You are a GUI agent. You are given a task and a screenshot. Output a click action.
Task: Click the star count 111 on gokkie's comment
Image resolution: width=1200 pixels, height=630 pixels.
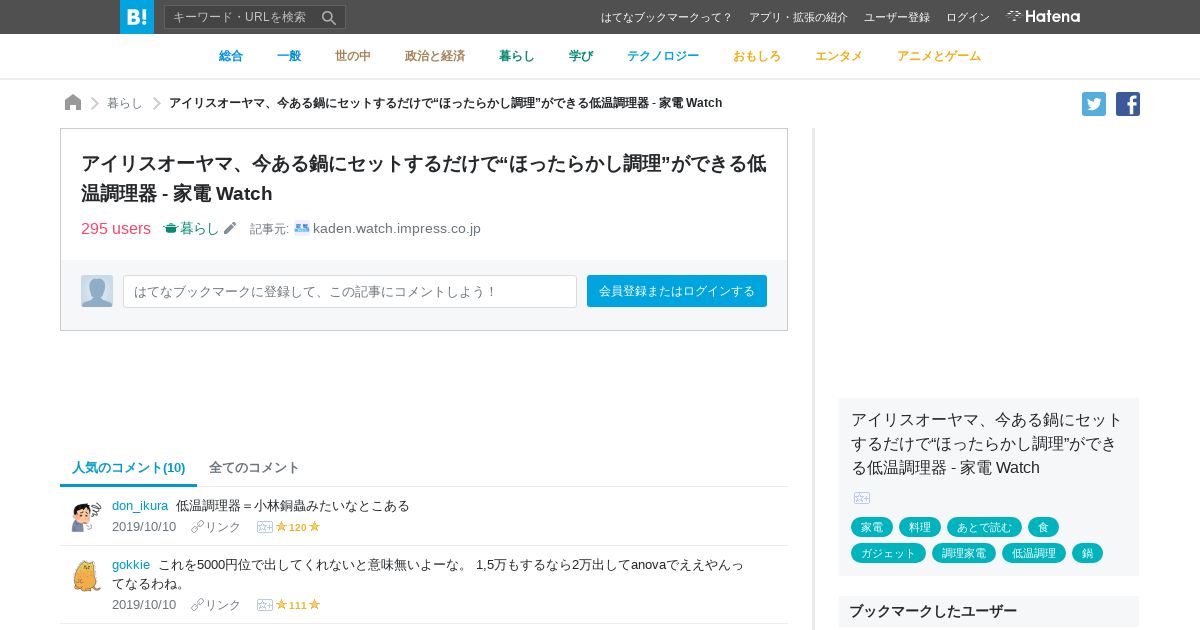(297, 605)
